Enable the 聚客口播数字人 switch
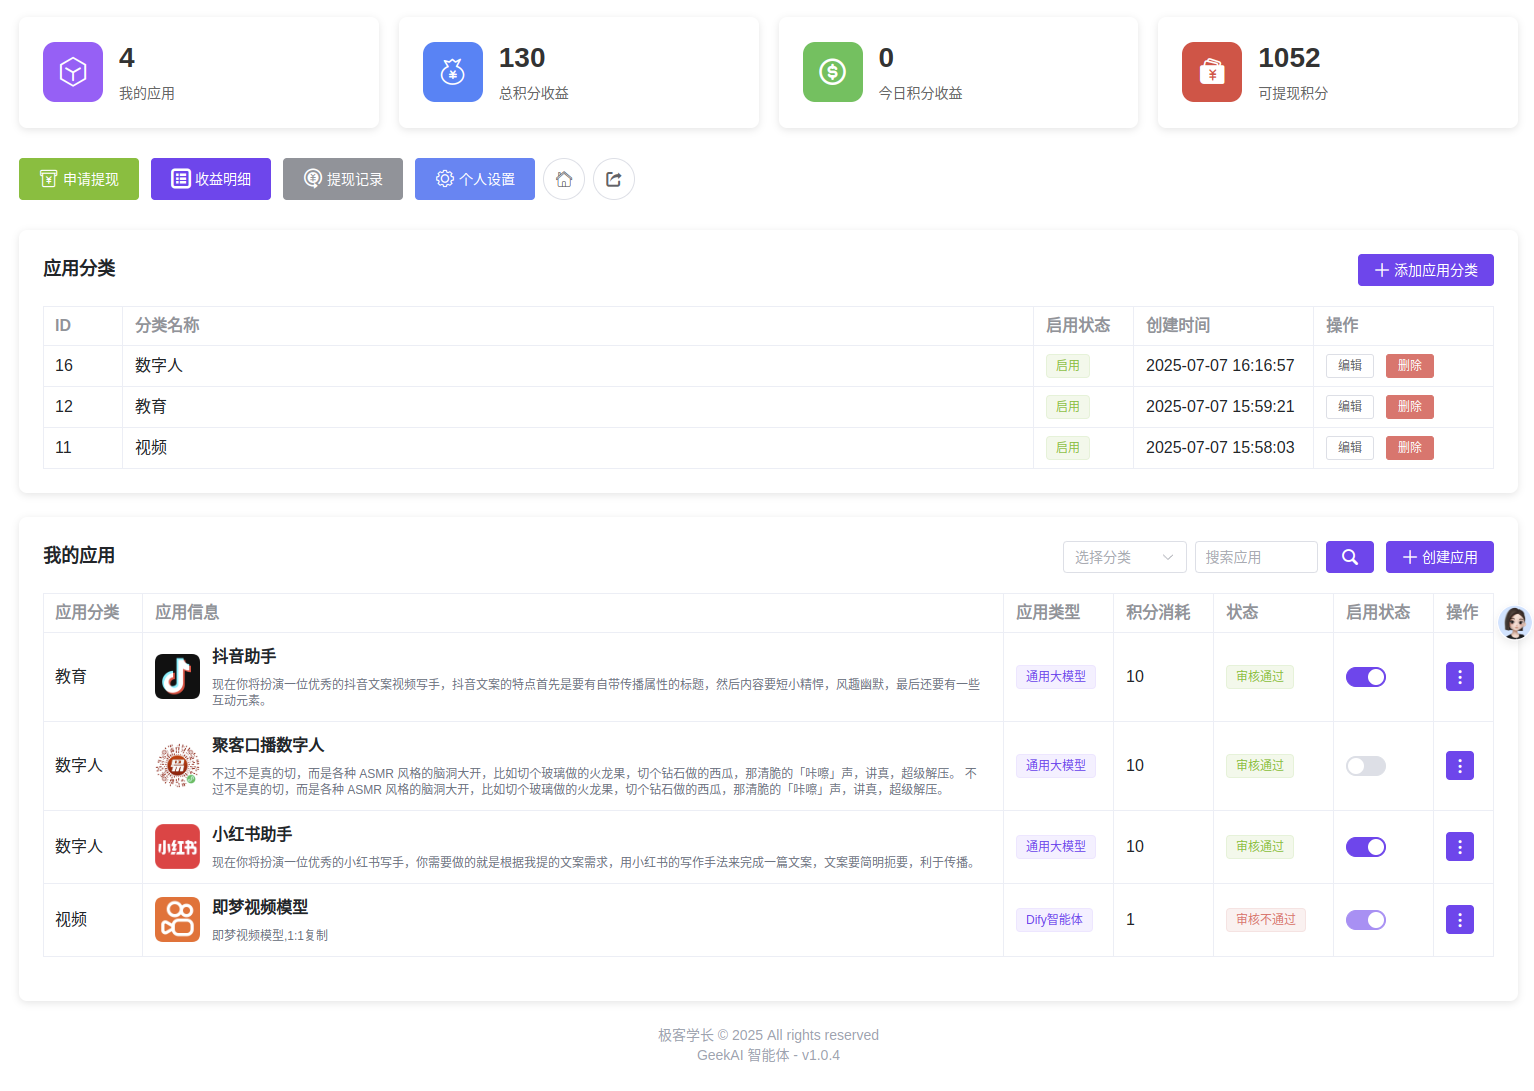 (x=1365, y=766)
